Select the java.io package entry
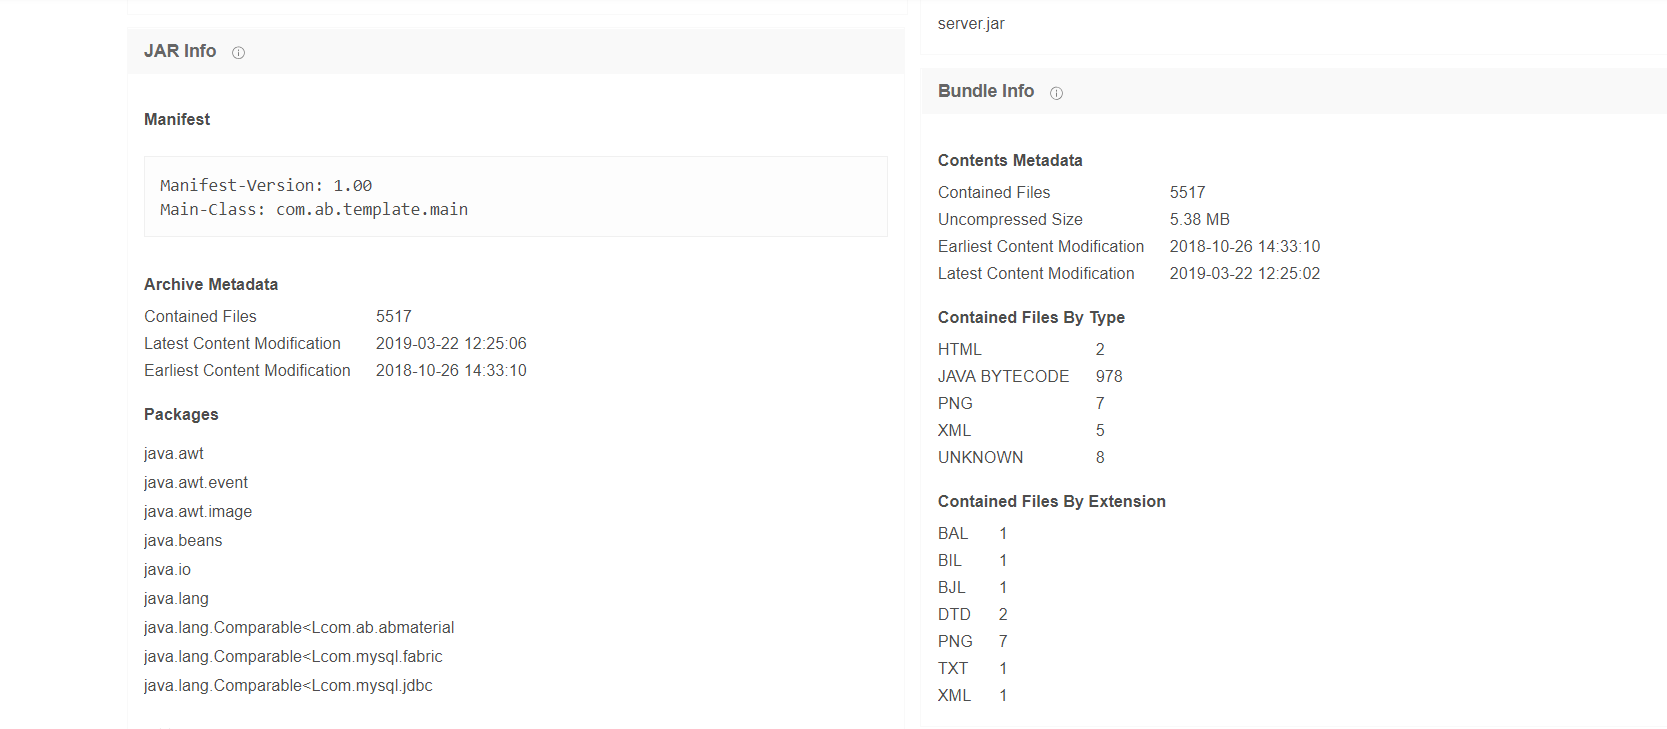The image size is (1667, 729). click(x=167, y=570)
